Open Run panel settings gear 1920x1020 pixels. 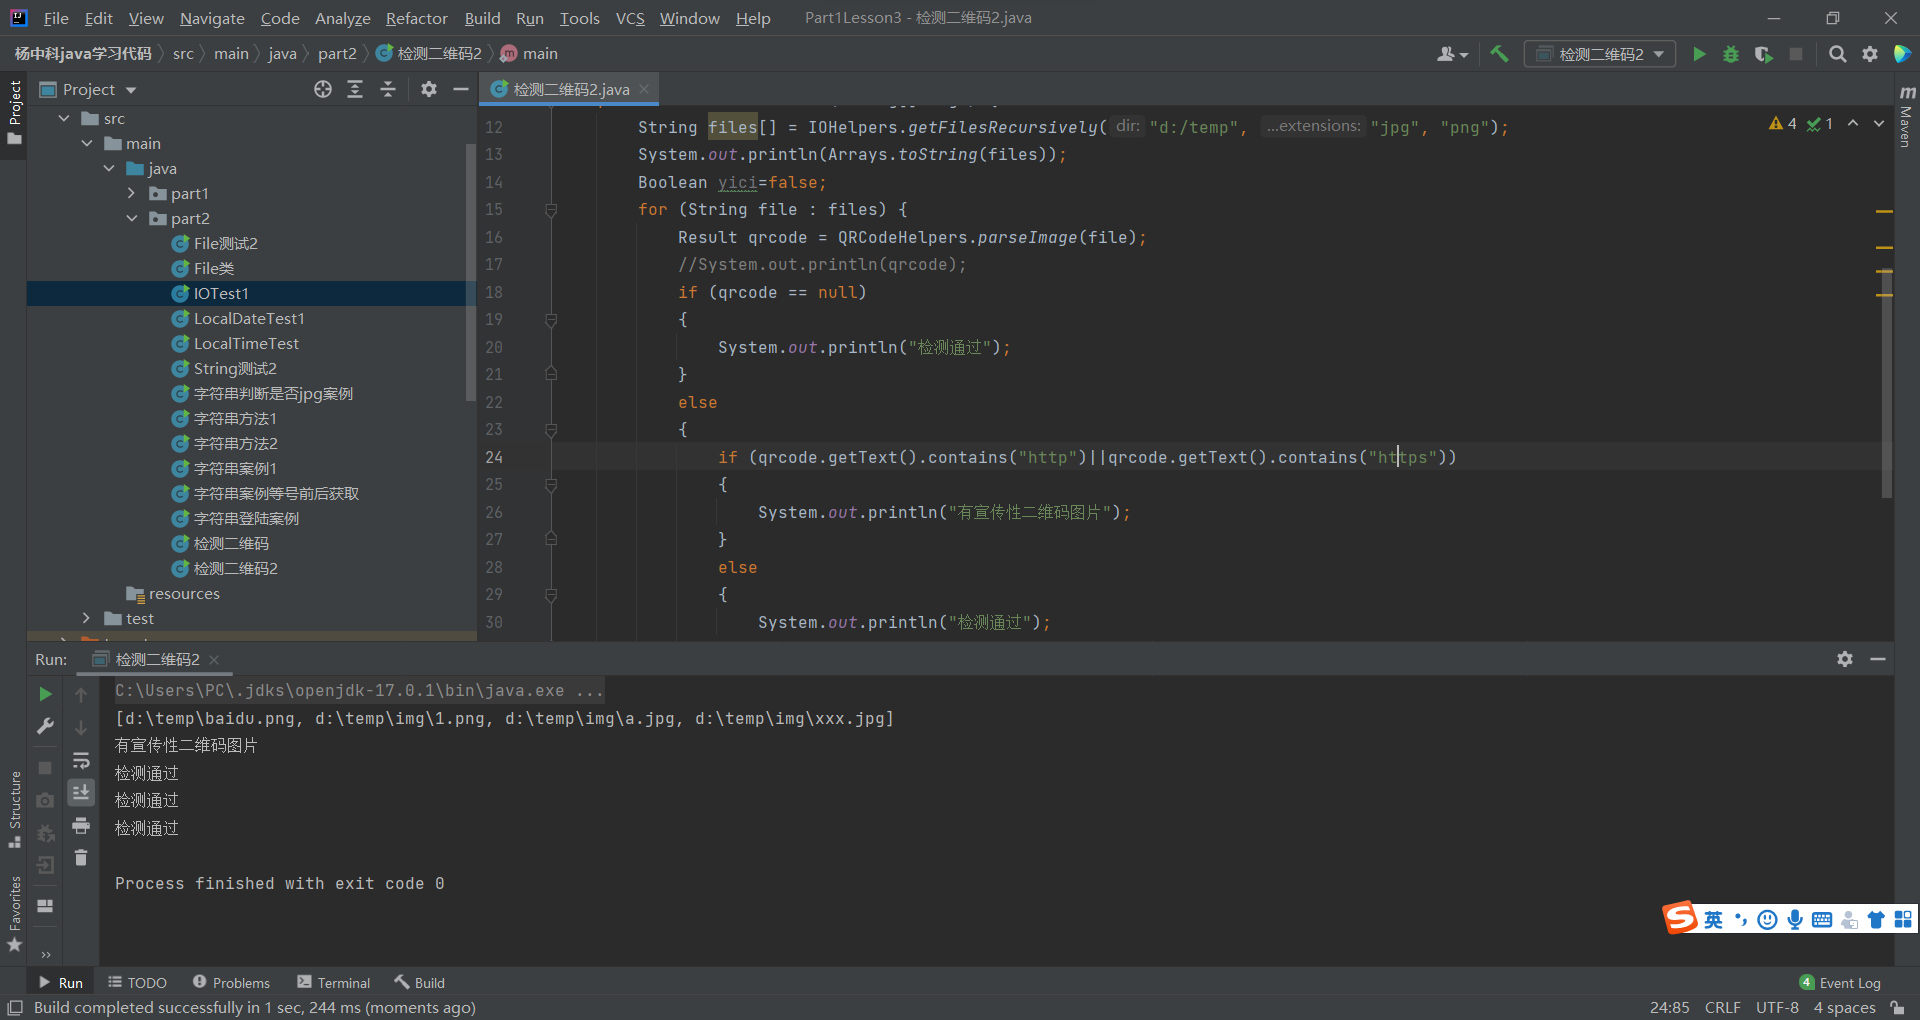[x=1845, y=659]
